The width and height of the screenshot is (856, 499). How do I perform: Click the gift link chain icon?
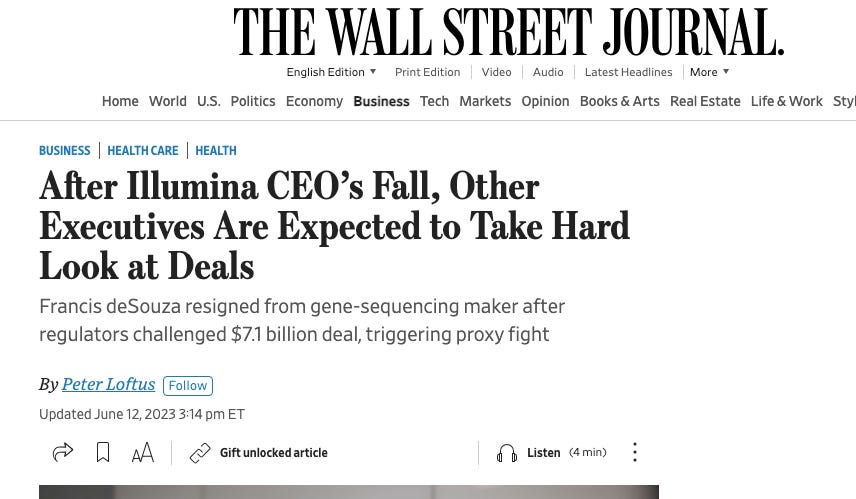[200, 453]
